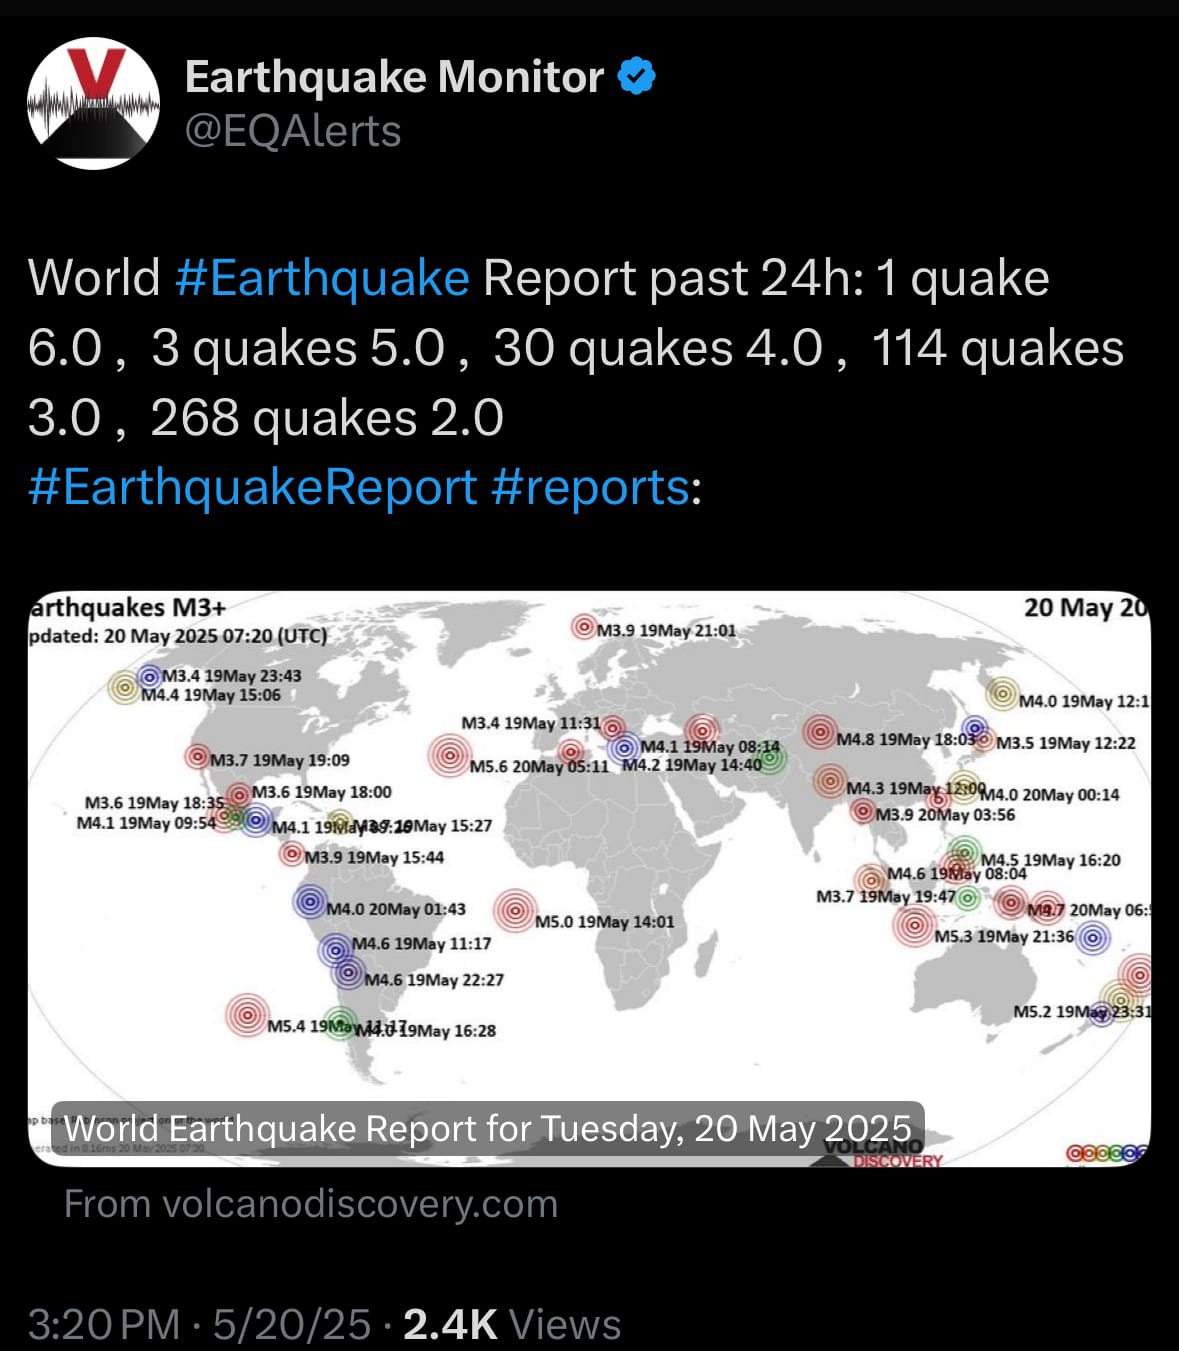Open the Earthquake Monitor account name
The image size is (1179, 1351).
pos(394,77)
